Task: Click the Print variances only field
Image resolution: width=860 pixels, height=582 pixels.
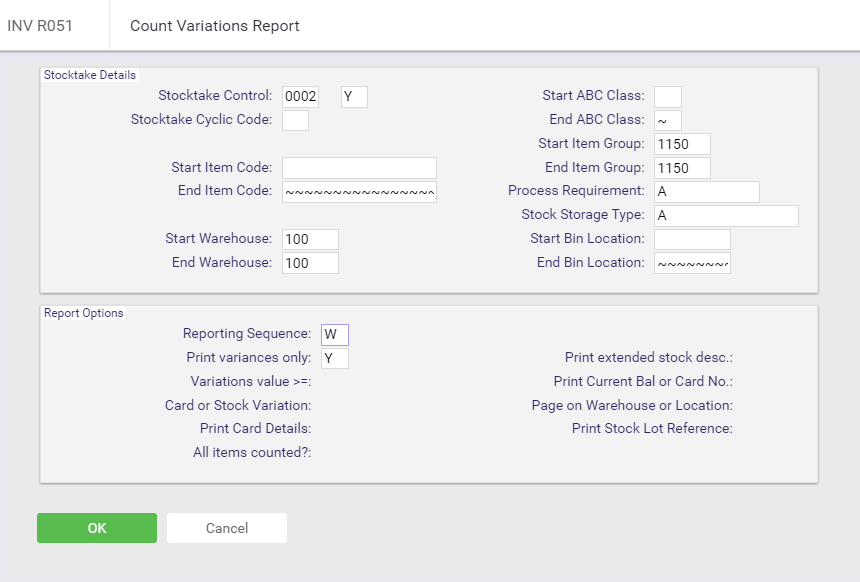Action: click(335, 359)
